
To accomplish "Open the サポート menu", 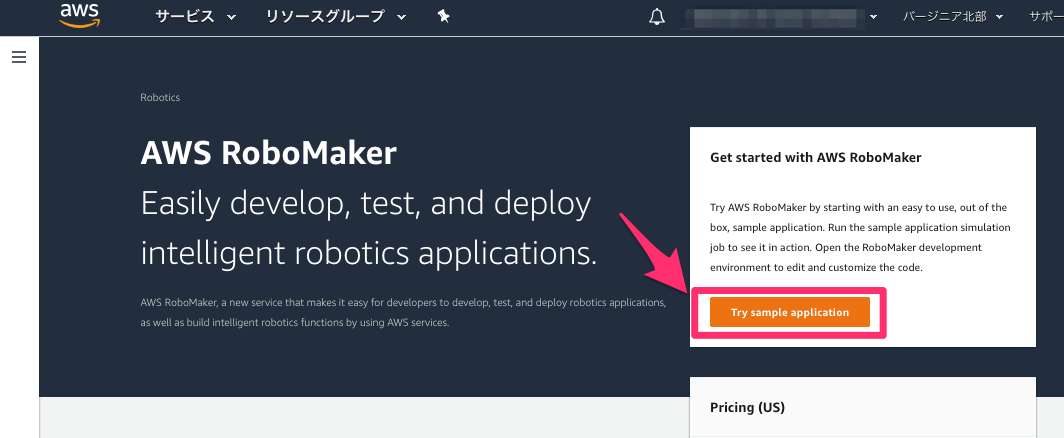I will pos(1046,17).
